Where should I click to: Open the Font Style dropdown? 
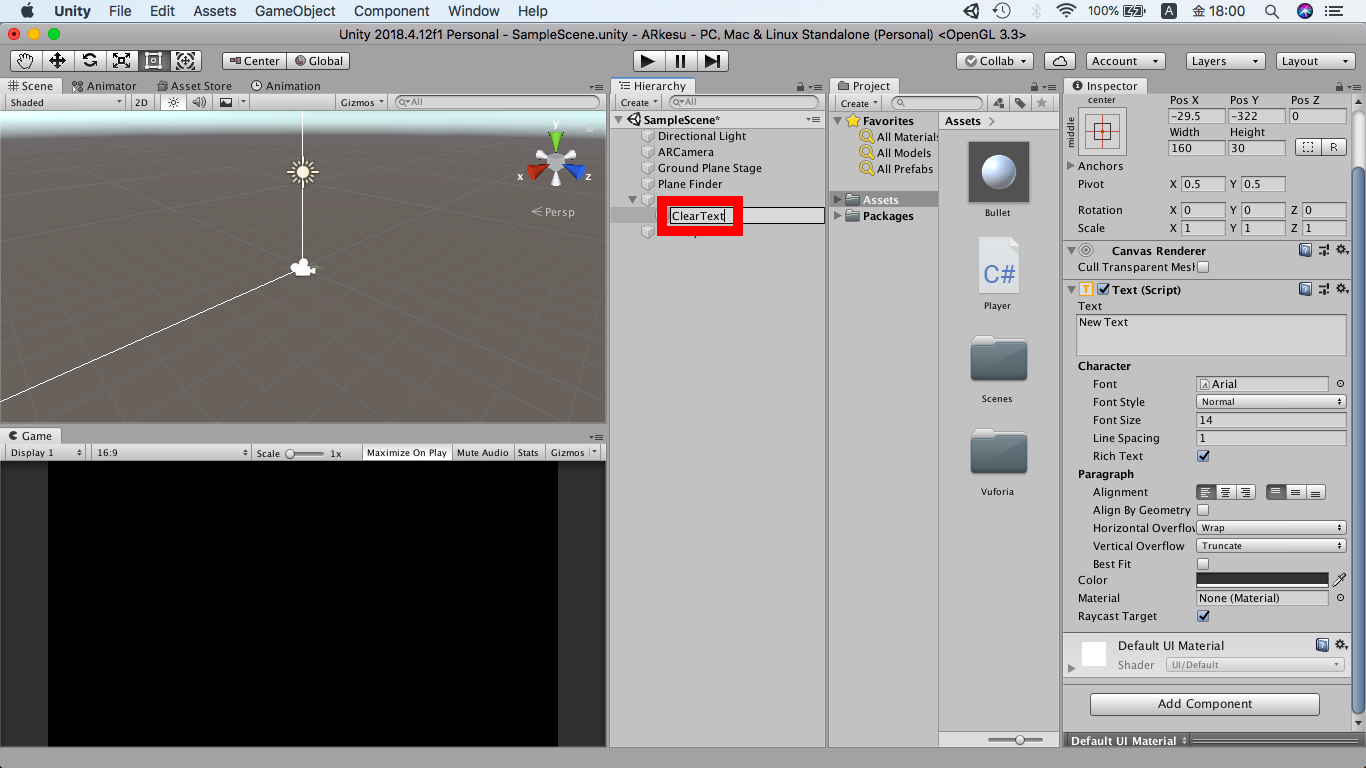(x=1271, y=402)
